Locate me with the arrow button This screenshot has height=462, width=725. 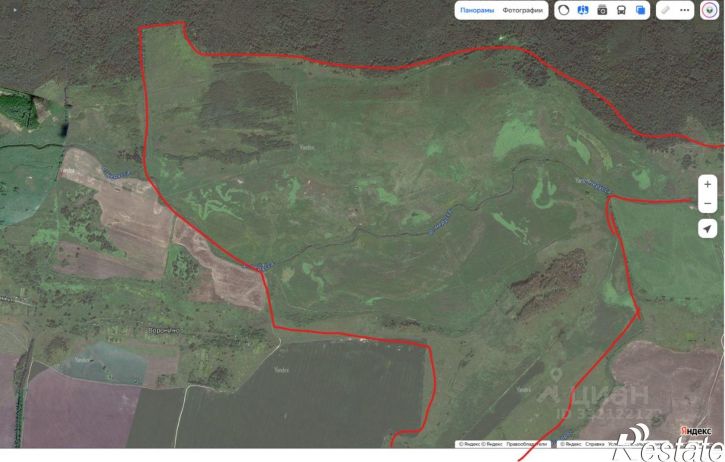pyautogui.click(x=707, y=228)
